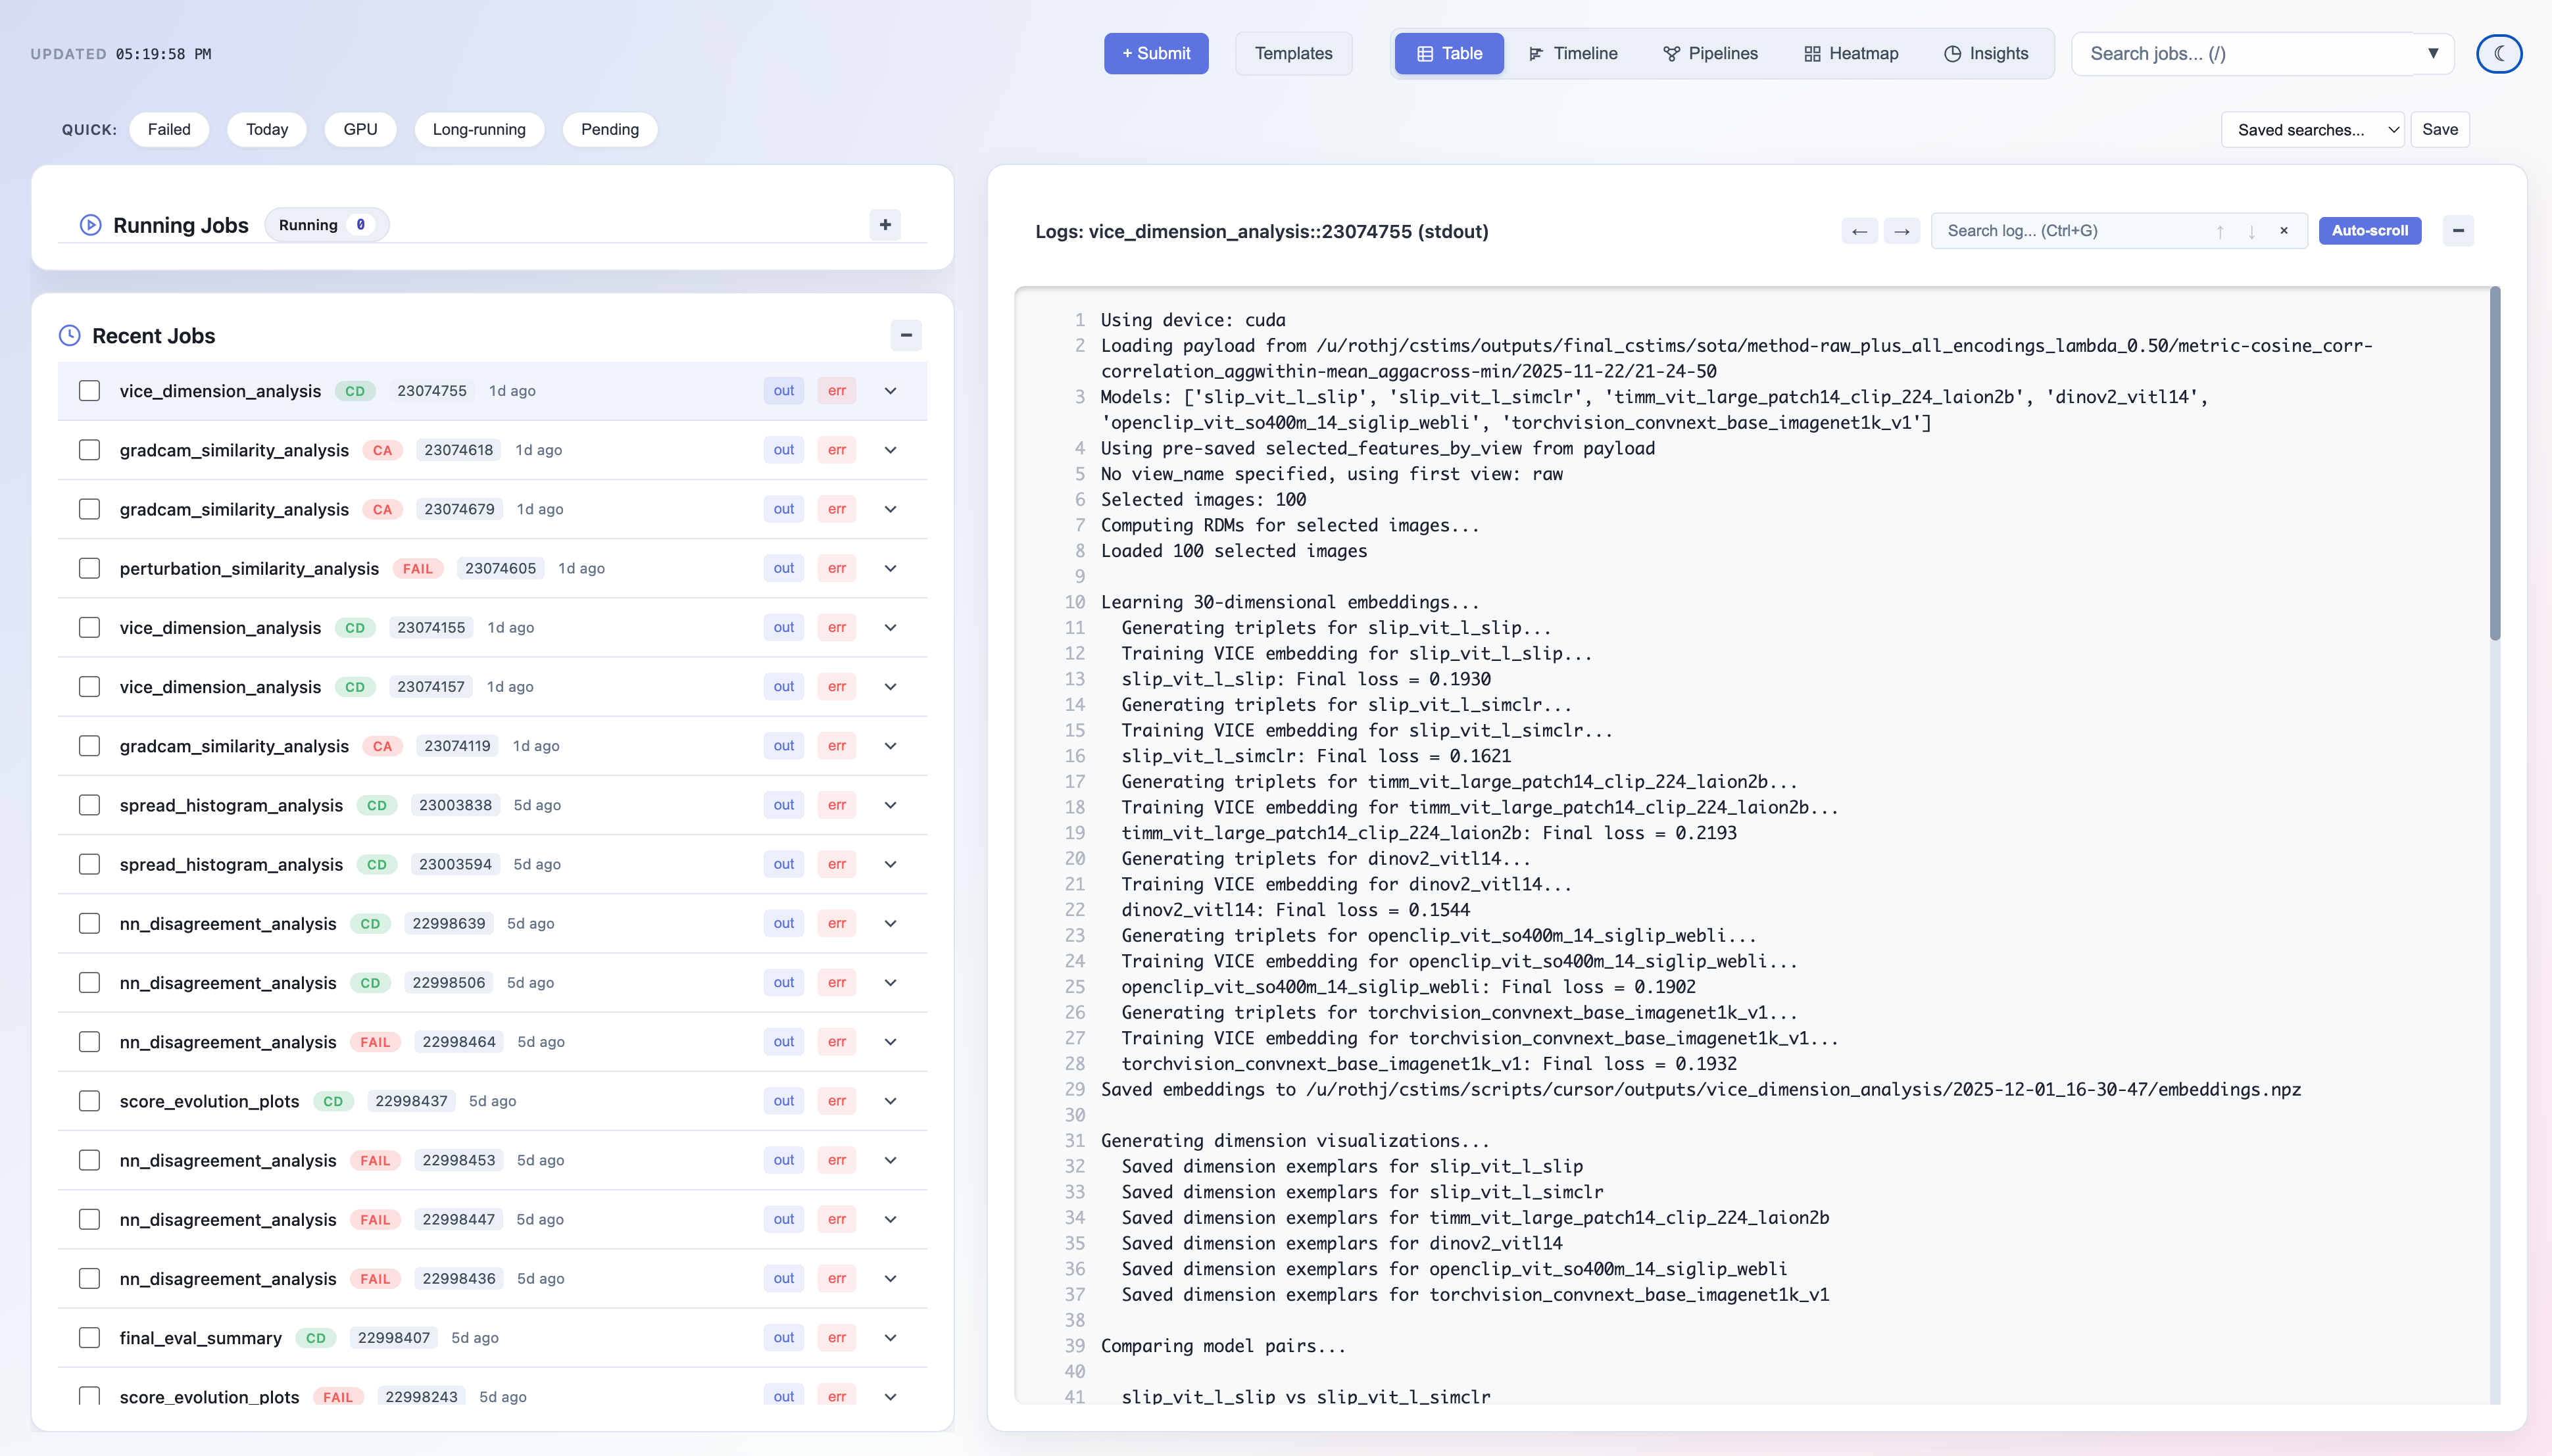Expand the gradcam_similarity_analysis 23074618 row chevron
Viewport: 2552px width, 1456px height.
(x=889, y=449)
